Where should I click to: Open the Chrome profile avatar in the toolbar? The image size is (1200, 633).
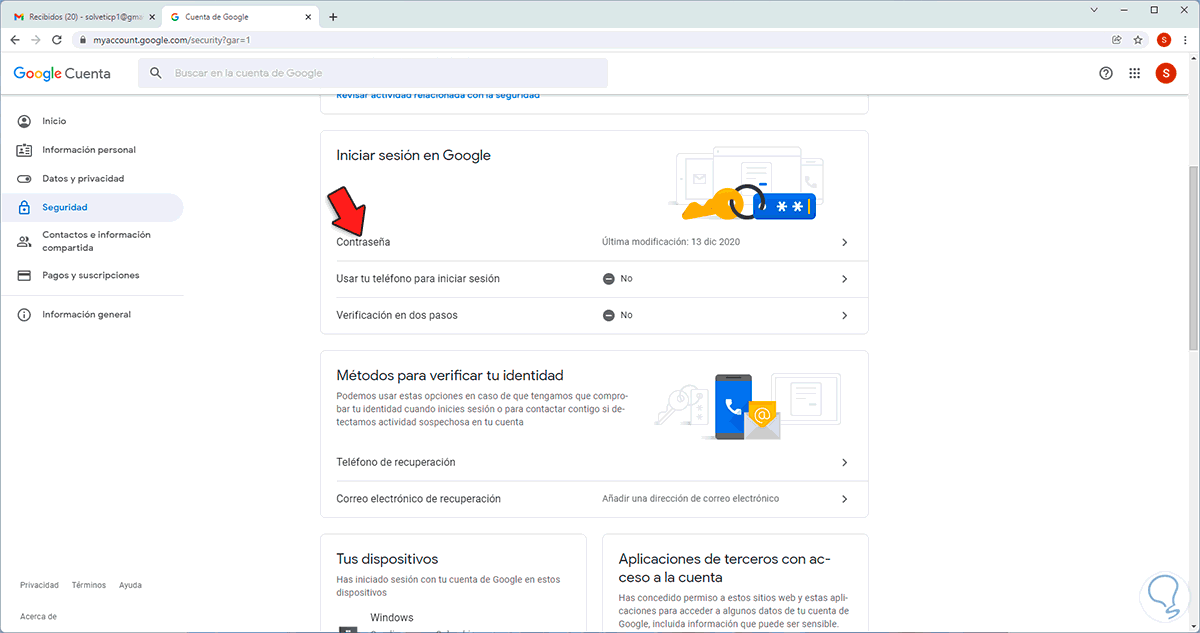click(x=1164, y=40)
